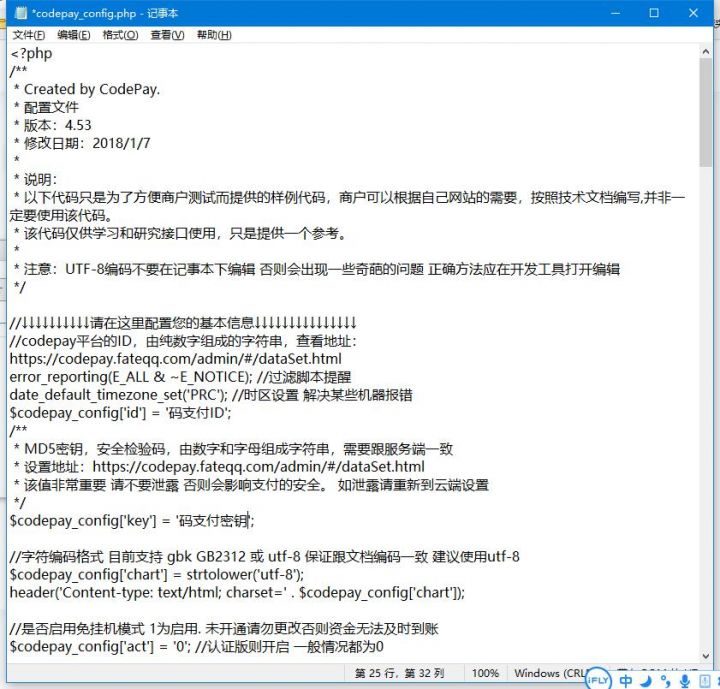Click the moon icon on iFLY toolbar
Screen dimensions: 720x689
(646, 680)
